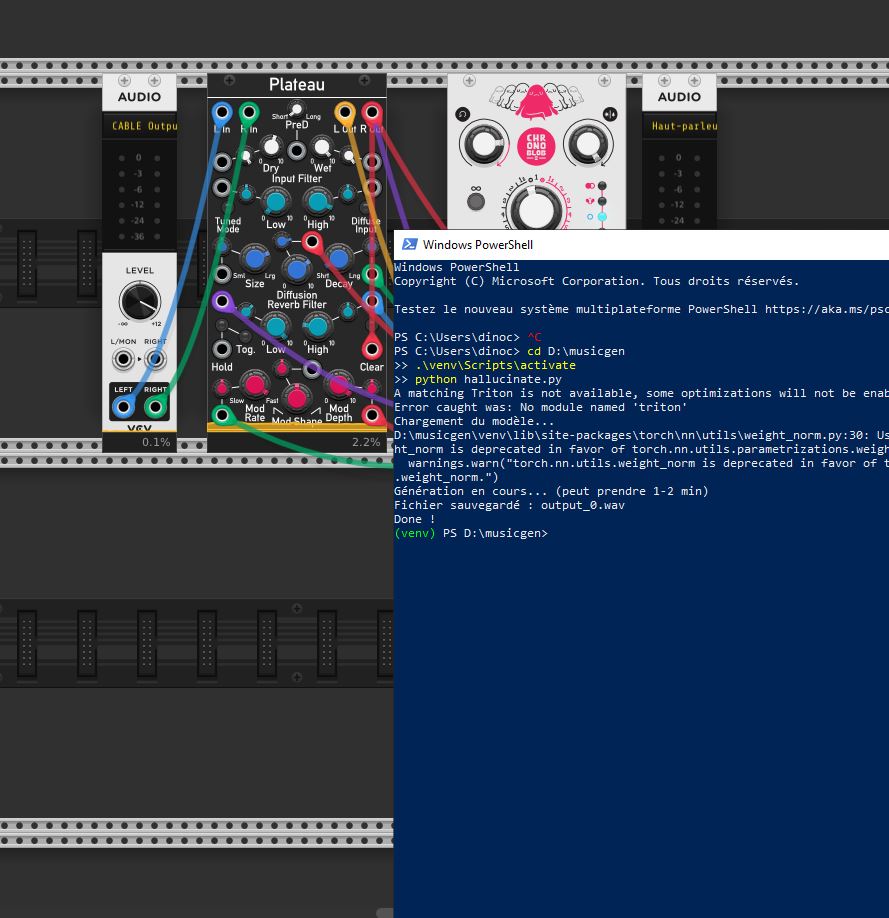
Task: Click the Mod Rate knob on Plateau
Action: click(x=254, y=385)
